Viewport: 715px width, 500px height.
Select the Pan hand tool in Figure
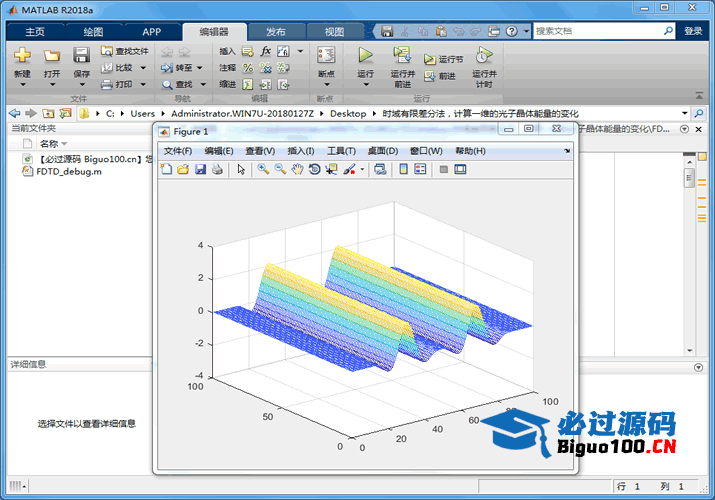click(x=297, y=170)
